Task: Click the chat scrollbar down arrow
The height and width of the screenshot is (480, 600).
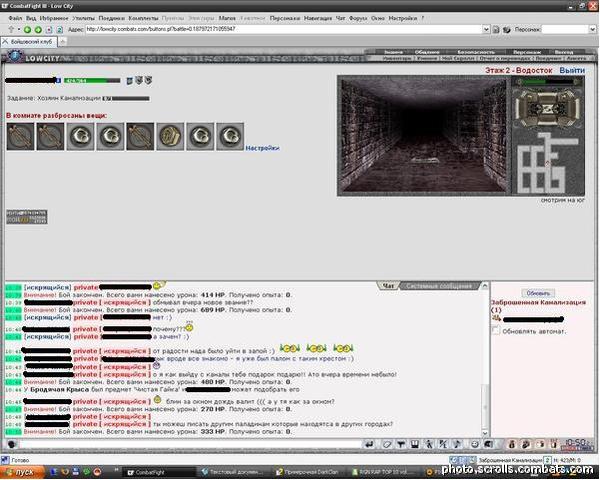Action: pos(485,433)
